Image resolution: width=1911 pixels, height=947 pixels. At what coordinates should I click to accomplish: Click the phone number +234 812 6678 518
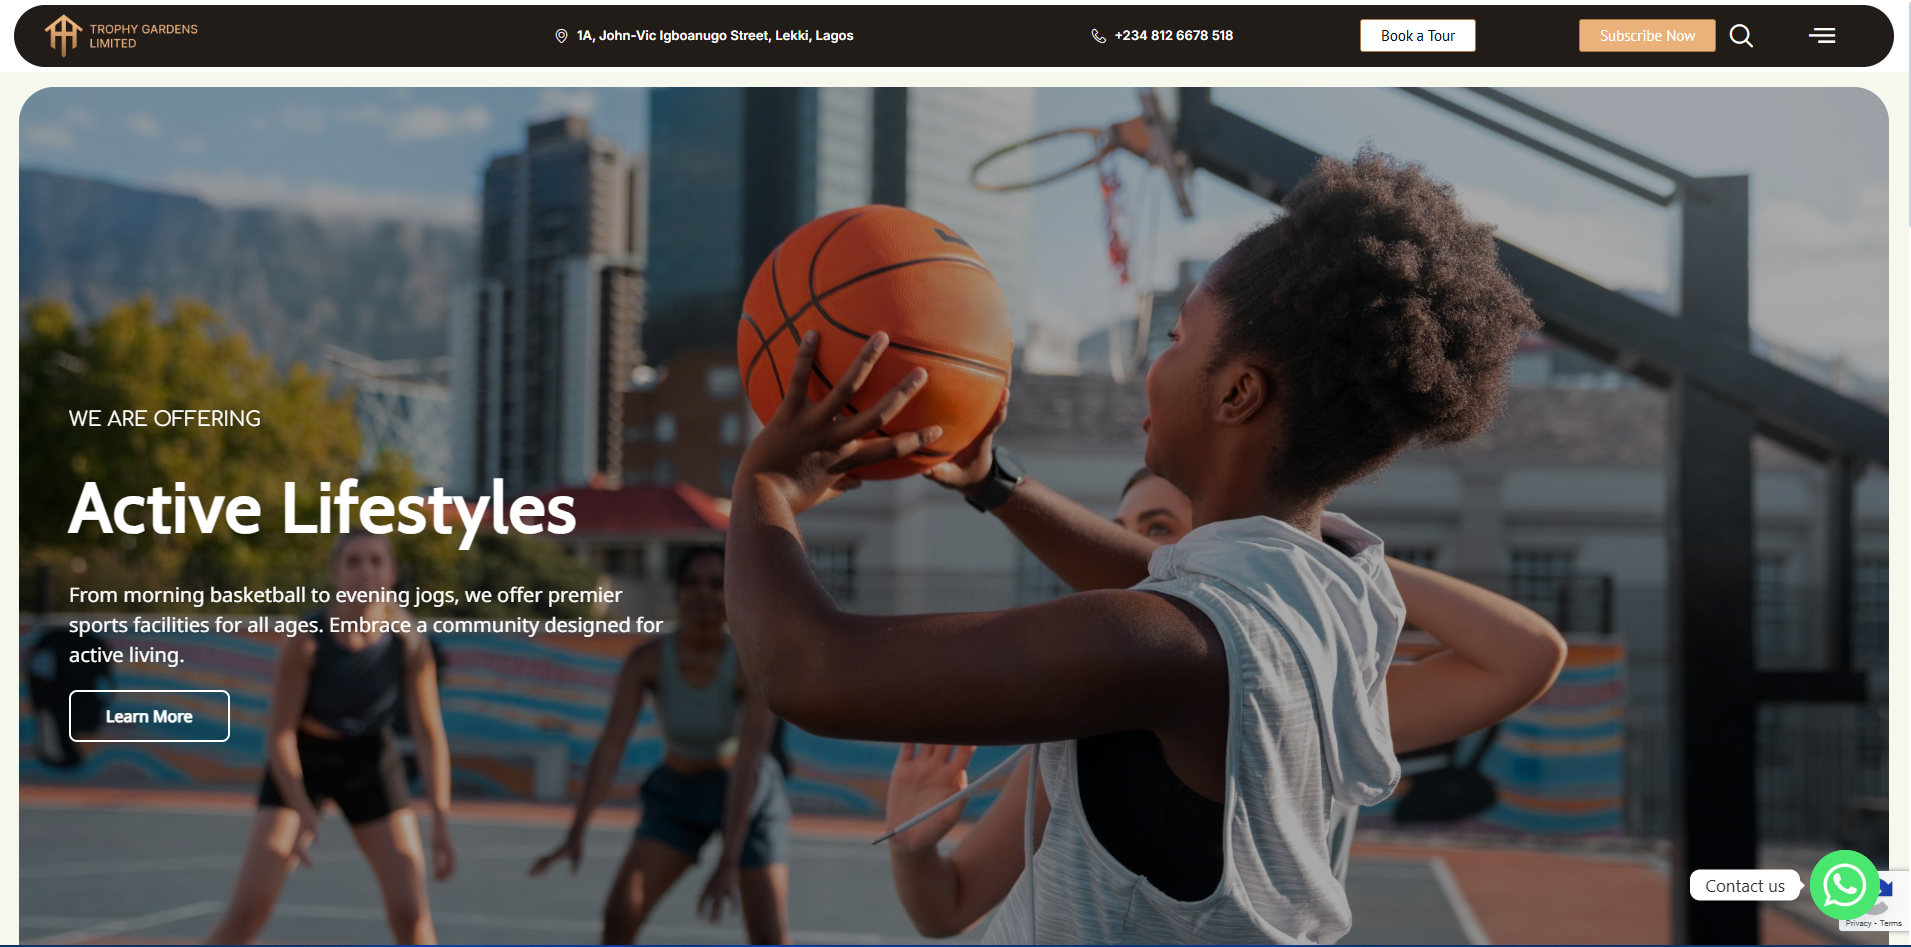1173,35
